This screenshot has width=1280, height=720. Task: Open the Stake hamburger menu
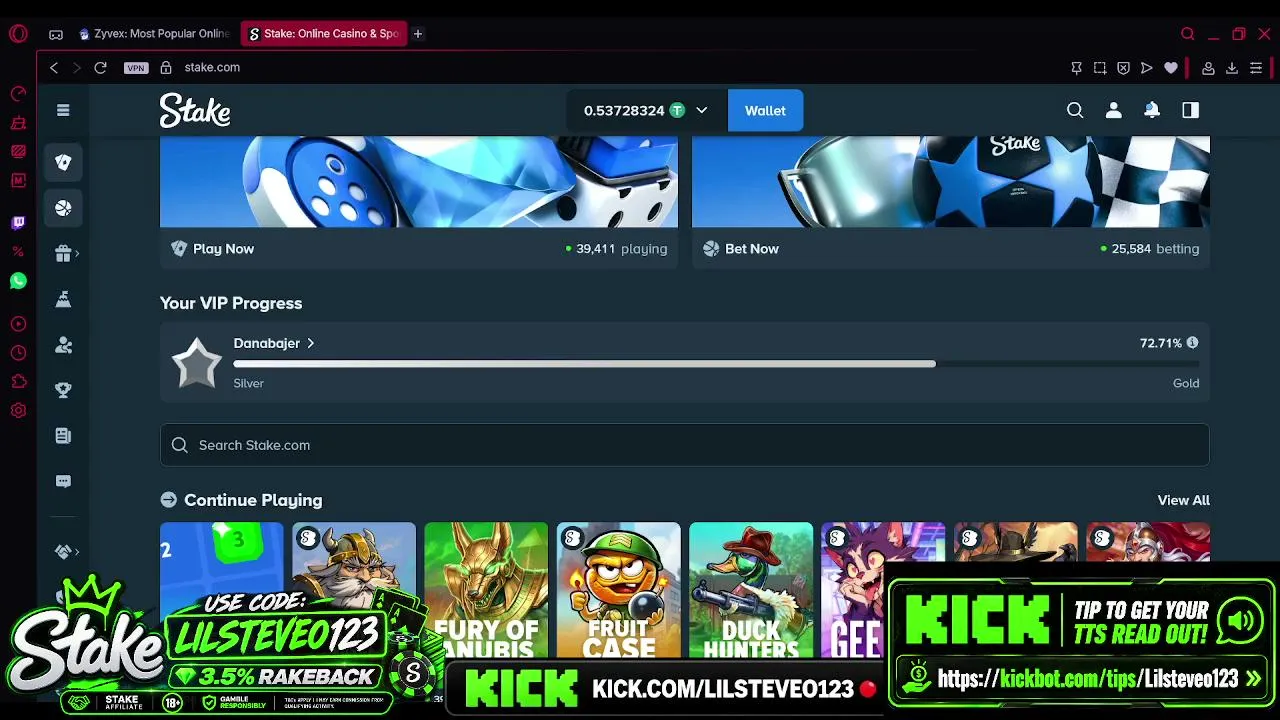click(x=63, y=110)
